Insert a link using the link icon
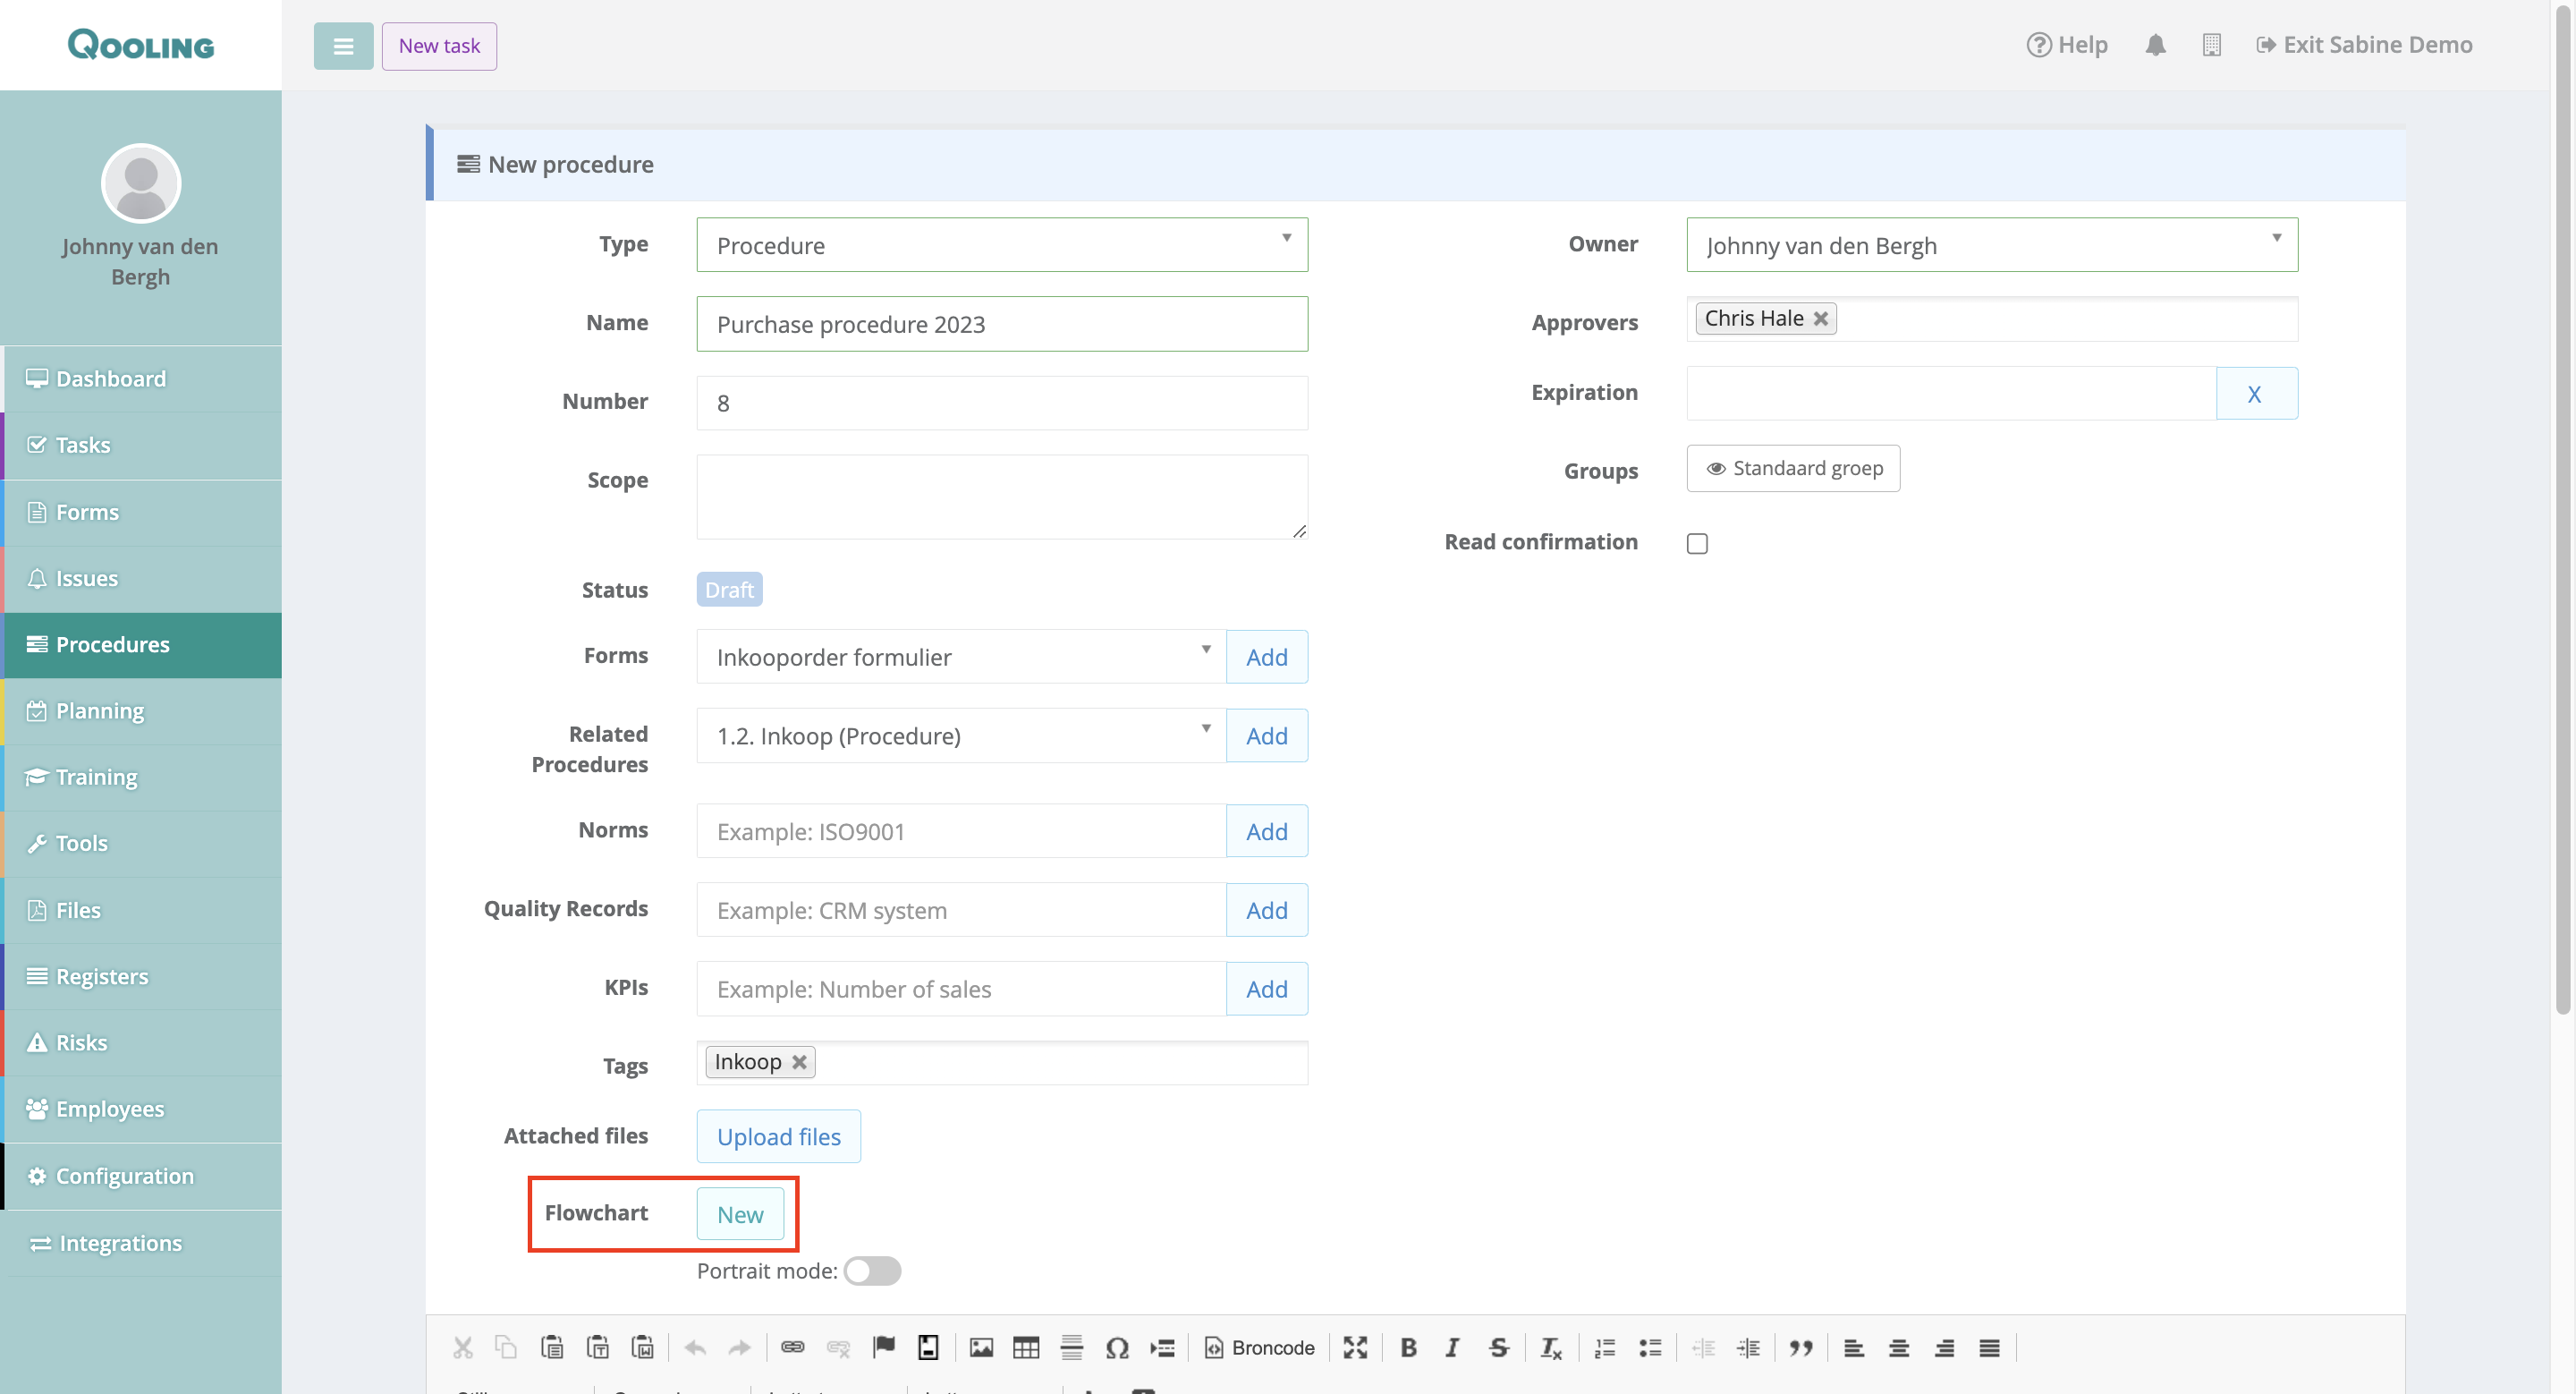2576x1394 pixels. [x=792, y=1348]
